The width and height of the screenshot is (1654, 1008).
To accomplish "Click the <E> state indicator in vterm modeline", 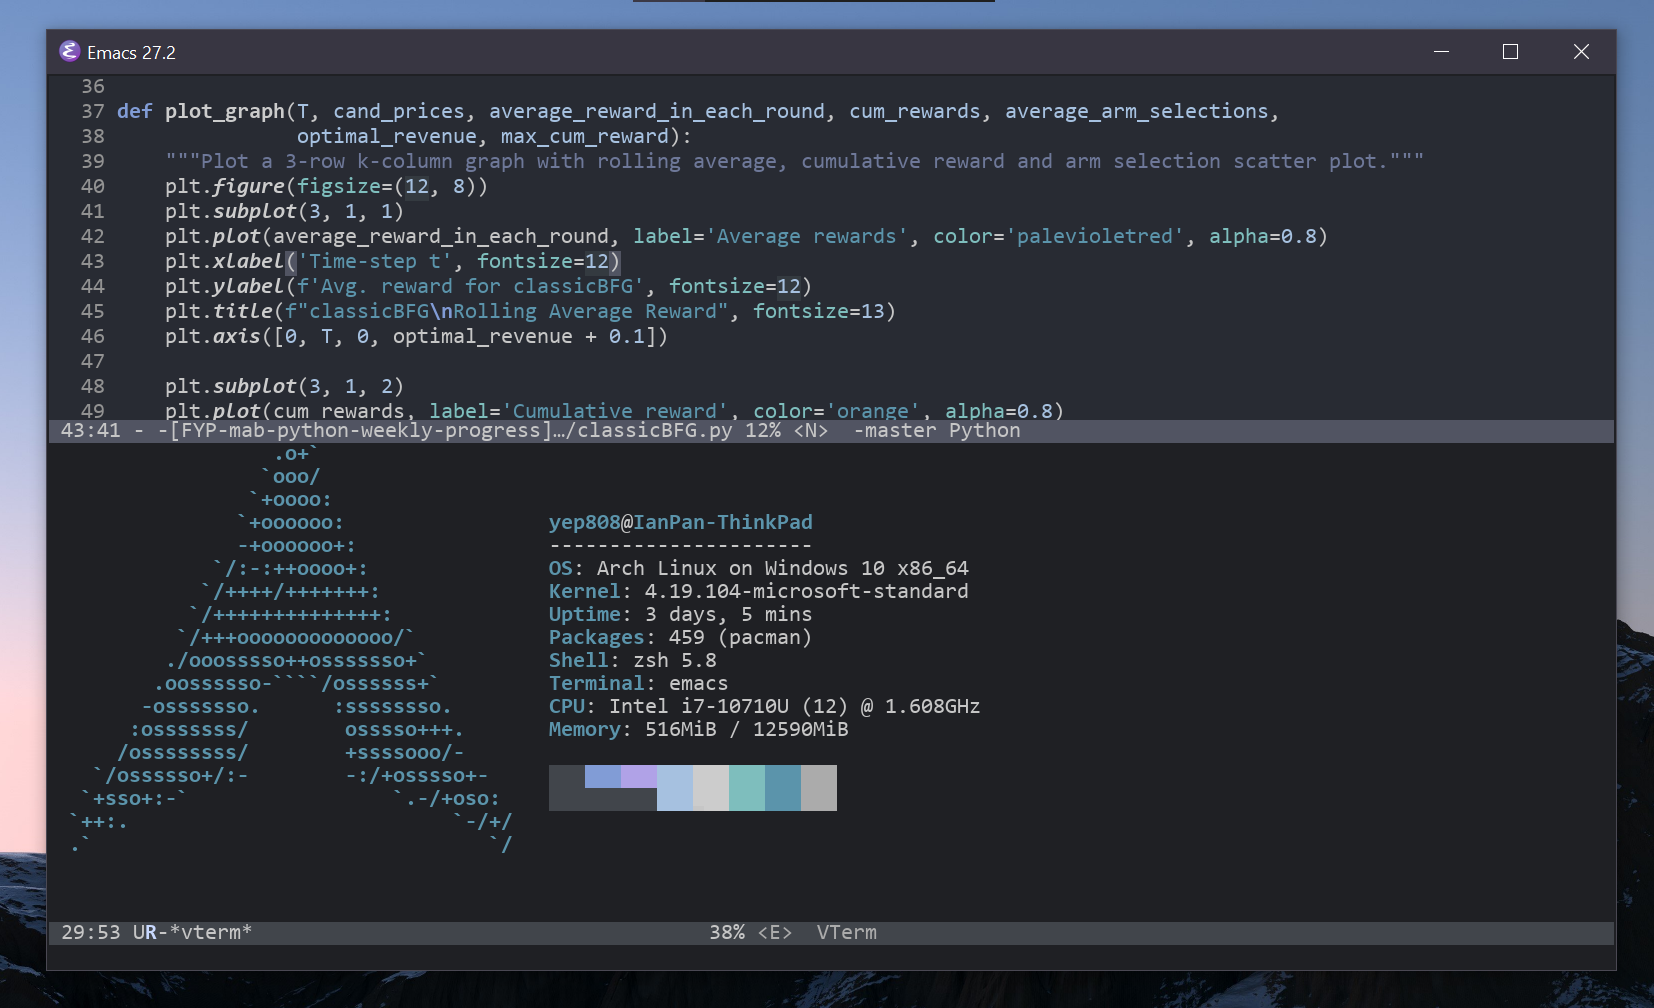I will [775, 932].
